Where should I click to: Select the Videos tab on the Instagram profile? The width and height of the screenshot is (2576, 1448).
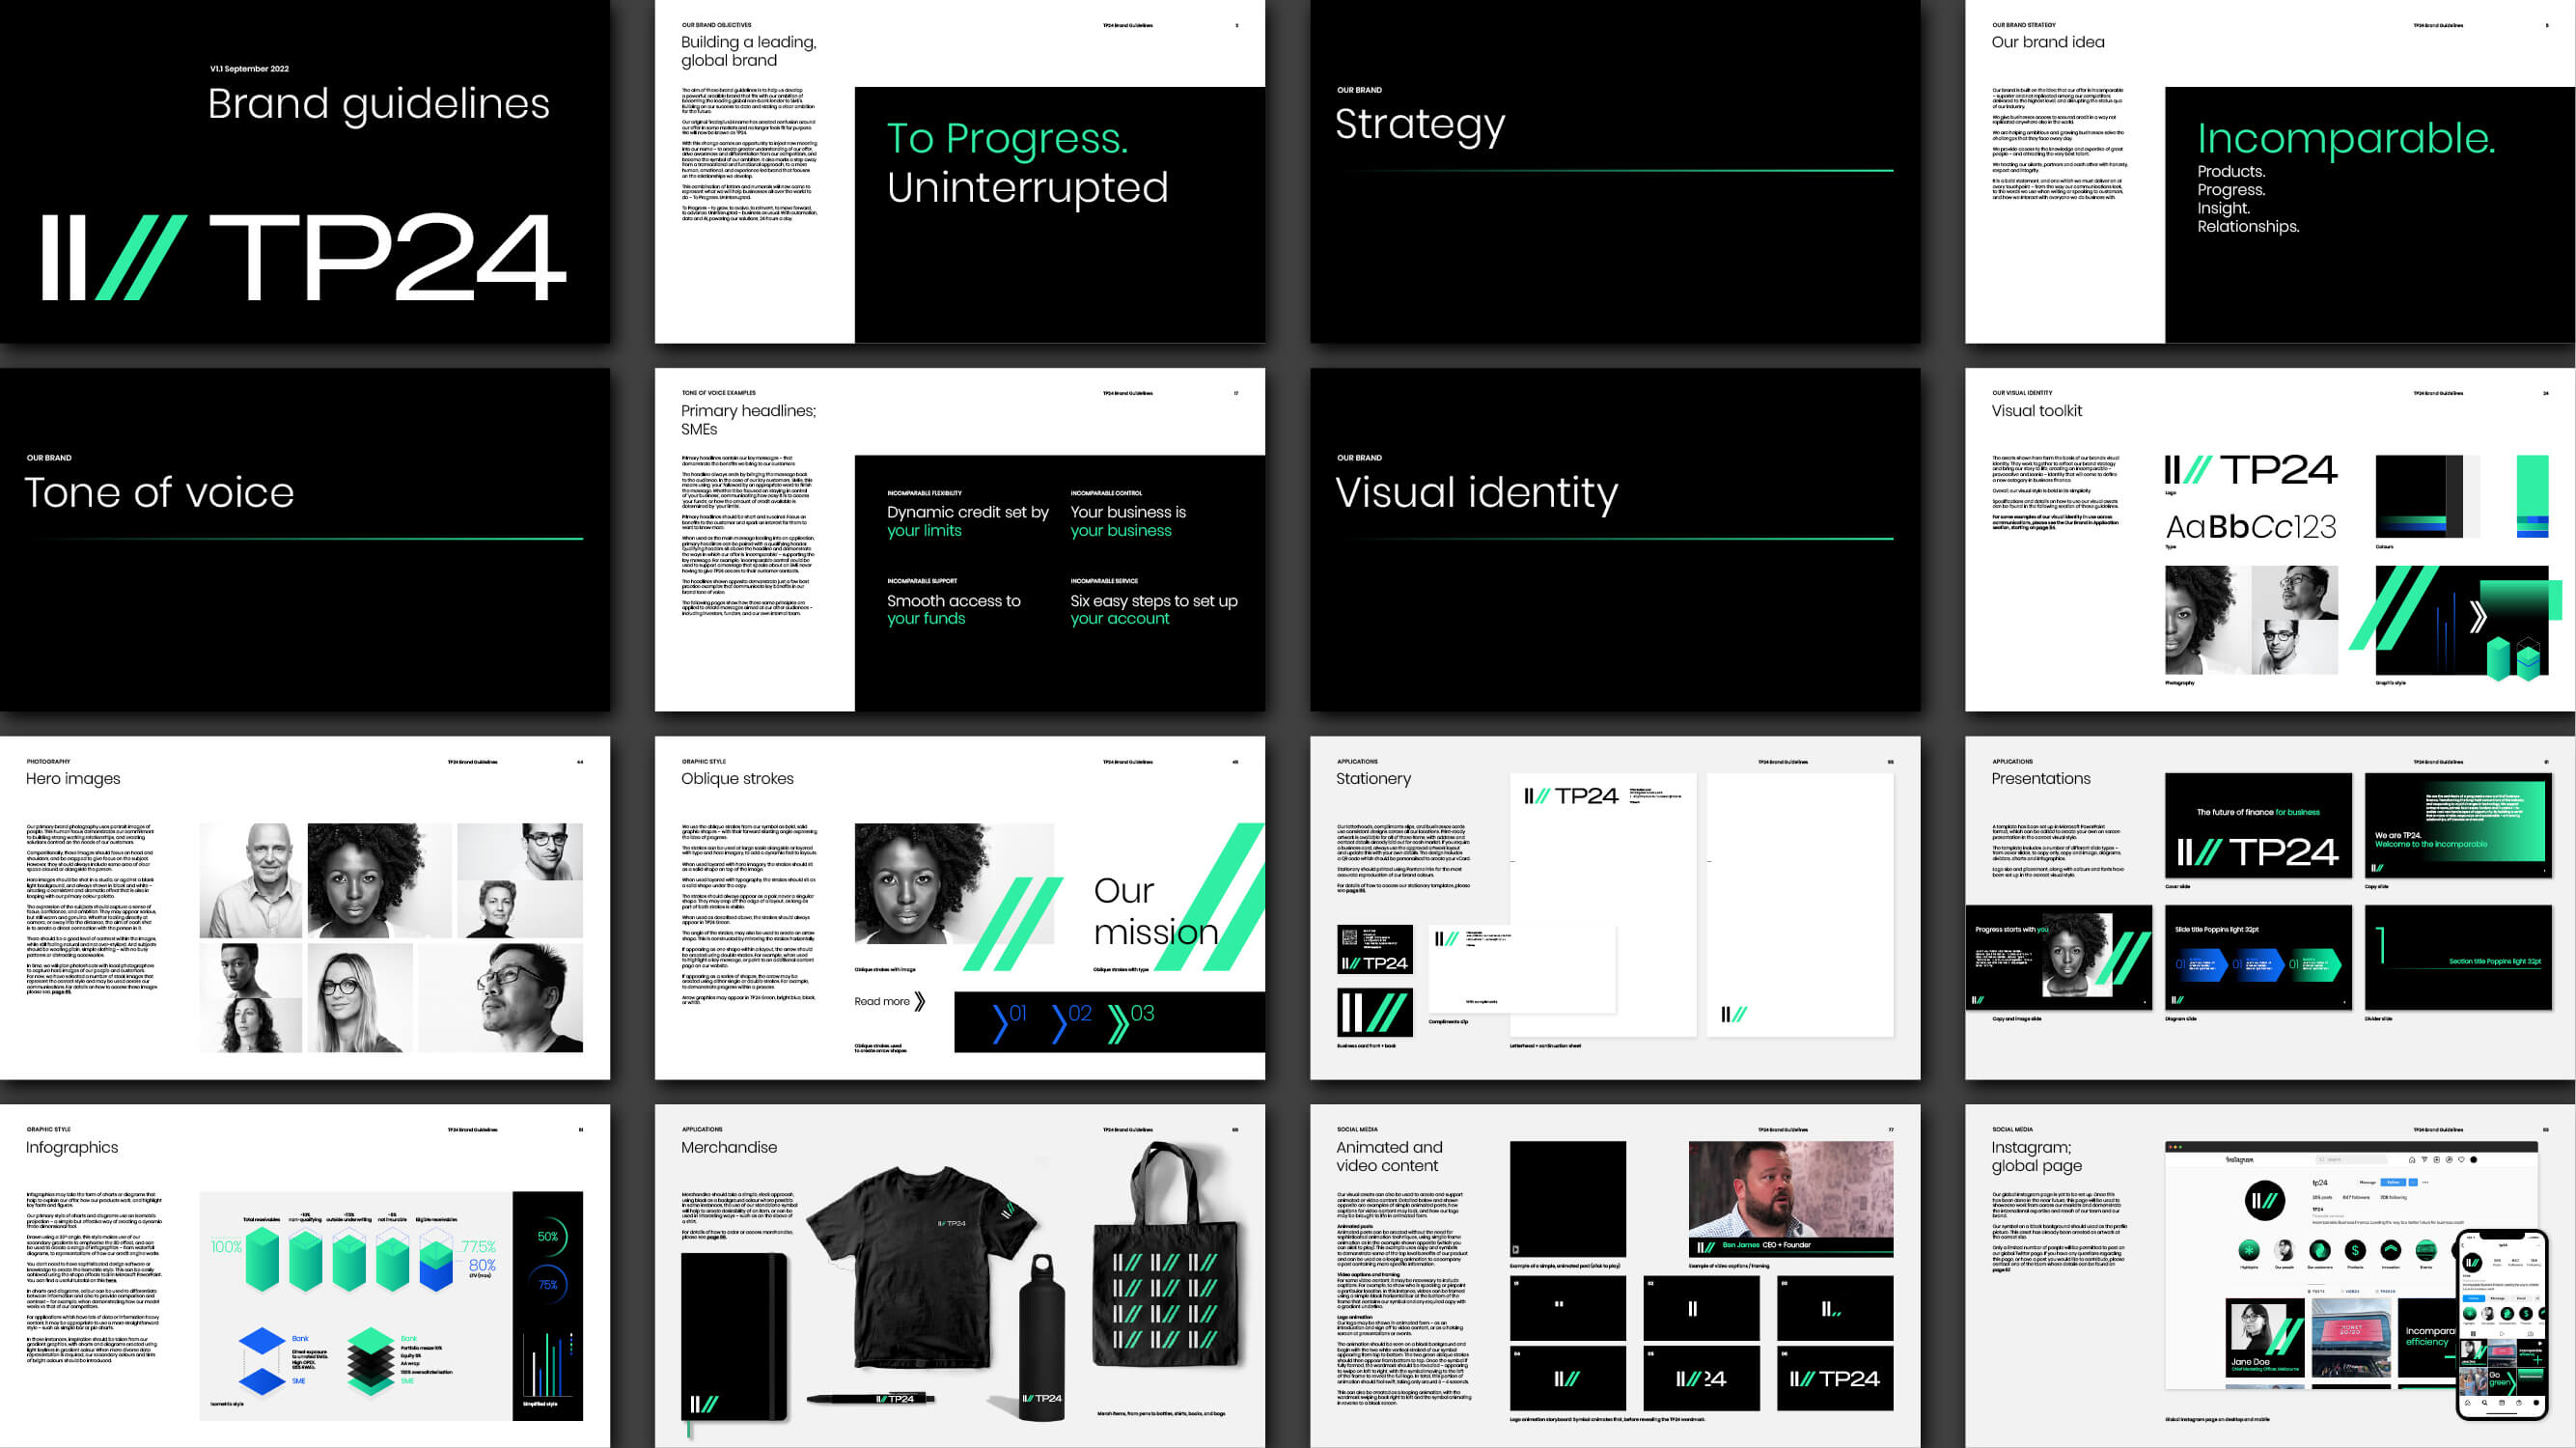point(2351,1292)
